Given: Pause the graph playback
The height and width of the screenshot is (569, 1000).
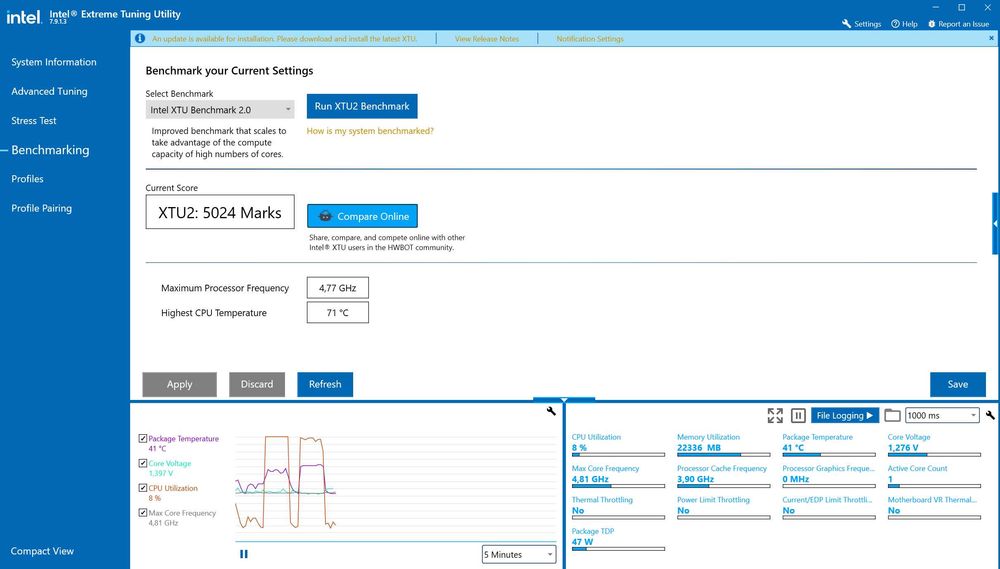Looking at the screenshot, I should coord(244,554).
